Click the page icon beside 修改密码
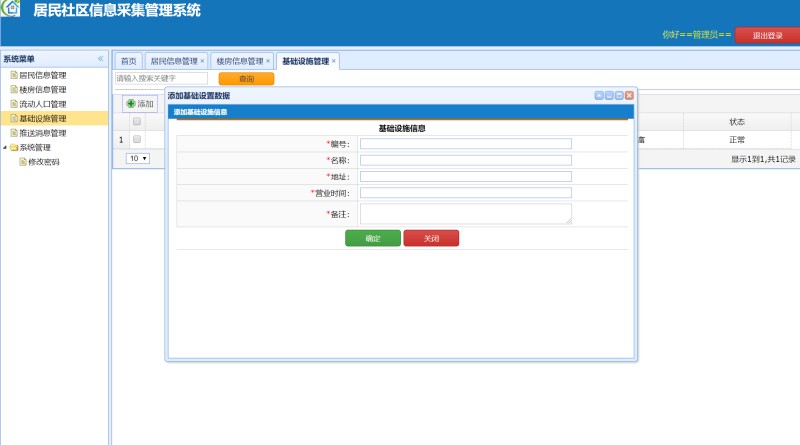Viewport: 800px width, 445px height. click(23, 162)
